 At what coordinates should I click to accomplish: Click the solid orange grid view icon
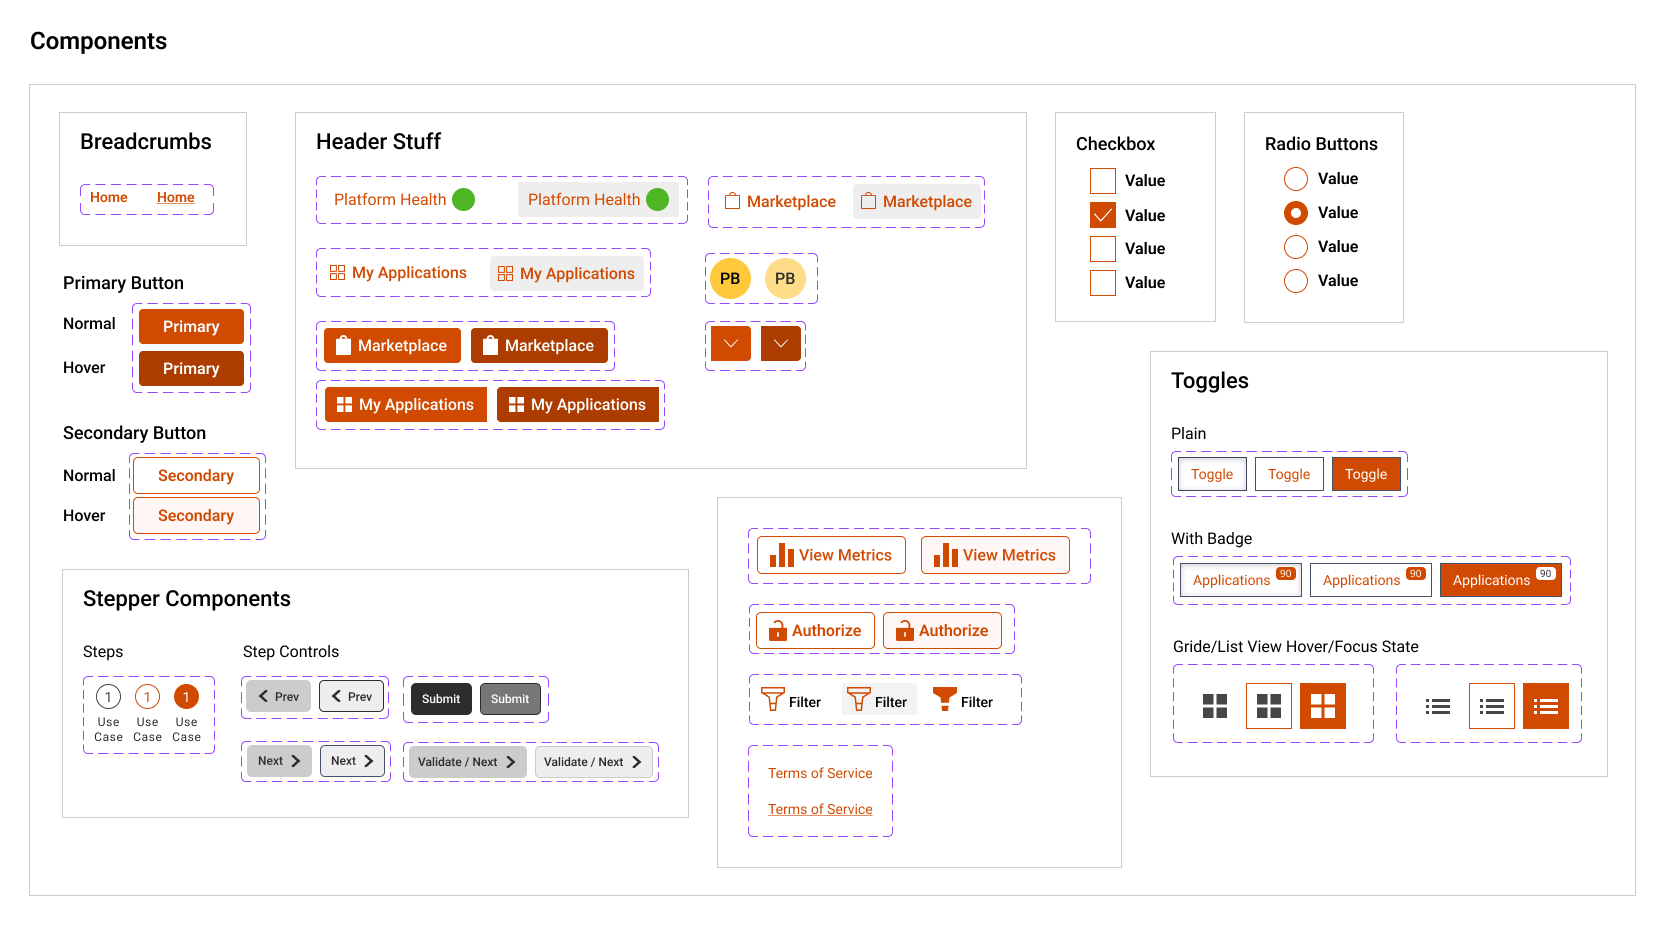[1322, 706]
